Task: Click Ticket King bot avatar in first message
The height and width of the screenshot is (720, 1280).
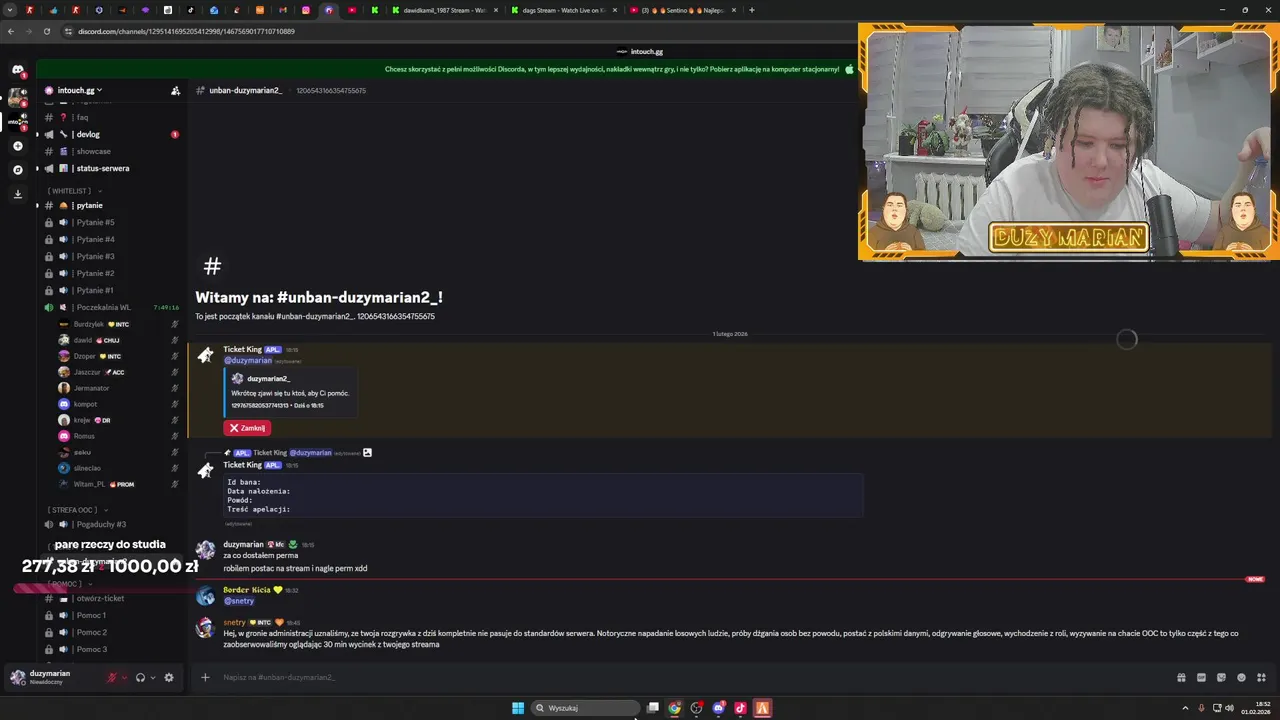Action: point(205,355)
